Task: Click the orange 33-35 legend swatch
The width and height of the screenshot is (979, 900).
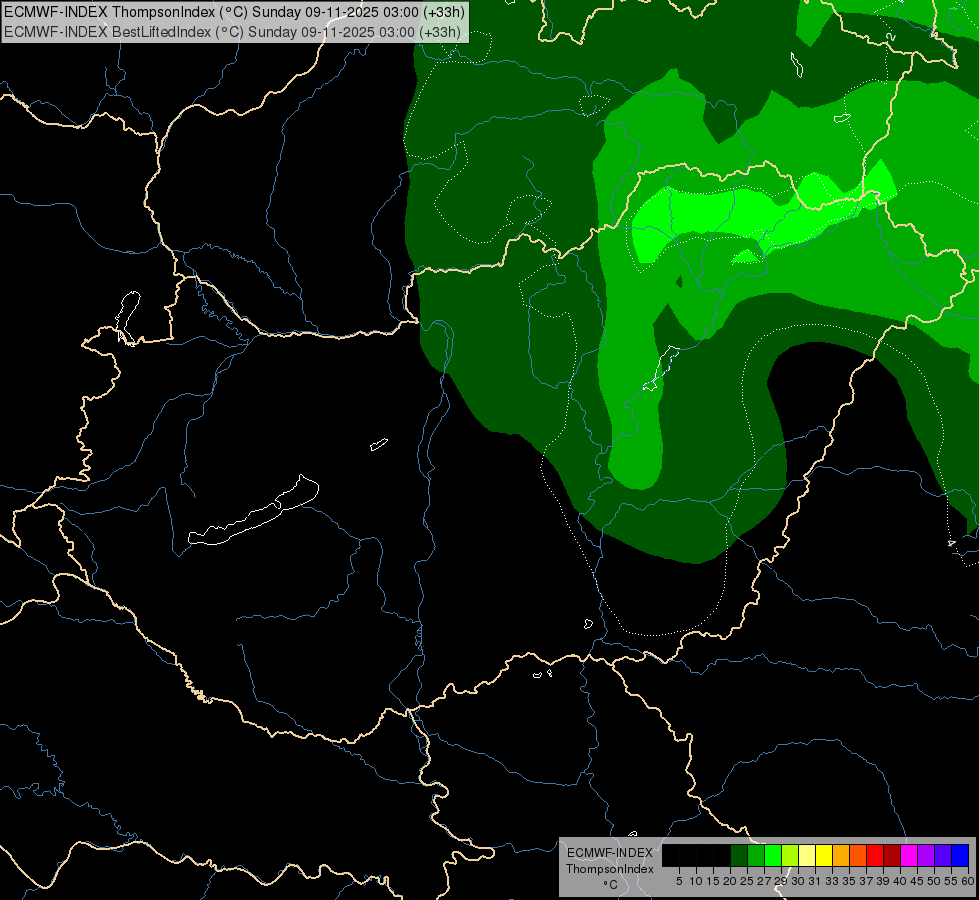Action: click(x=840, y=855)
